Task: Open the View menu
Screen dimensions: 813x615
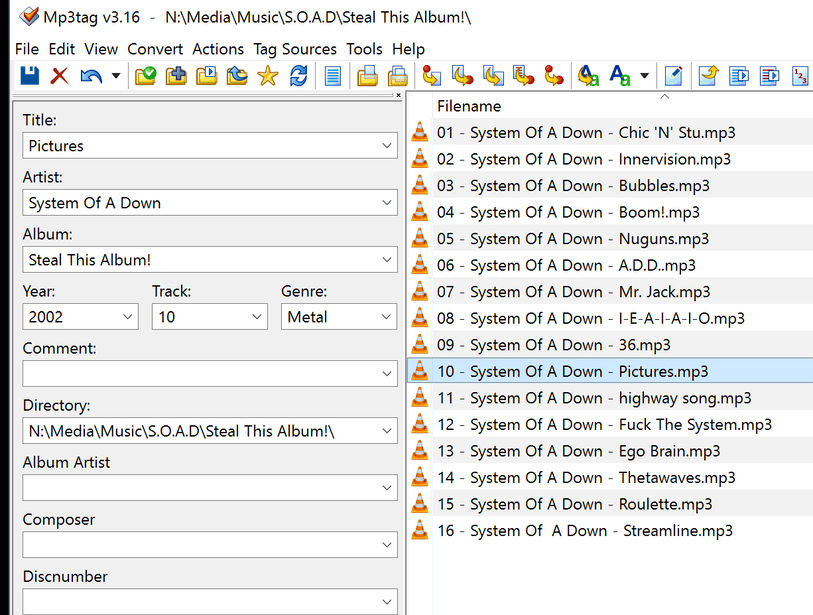Action: click(101, 49)
